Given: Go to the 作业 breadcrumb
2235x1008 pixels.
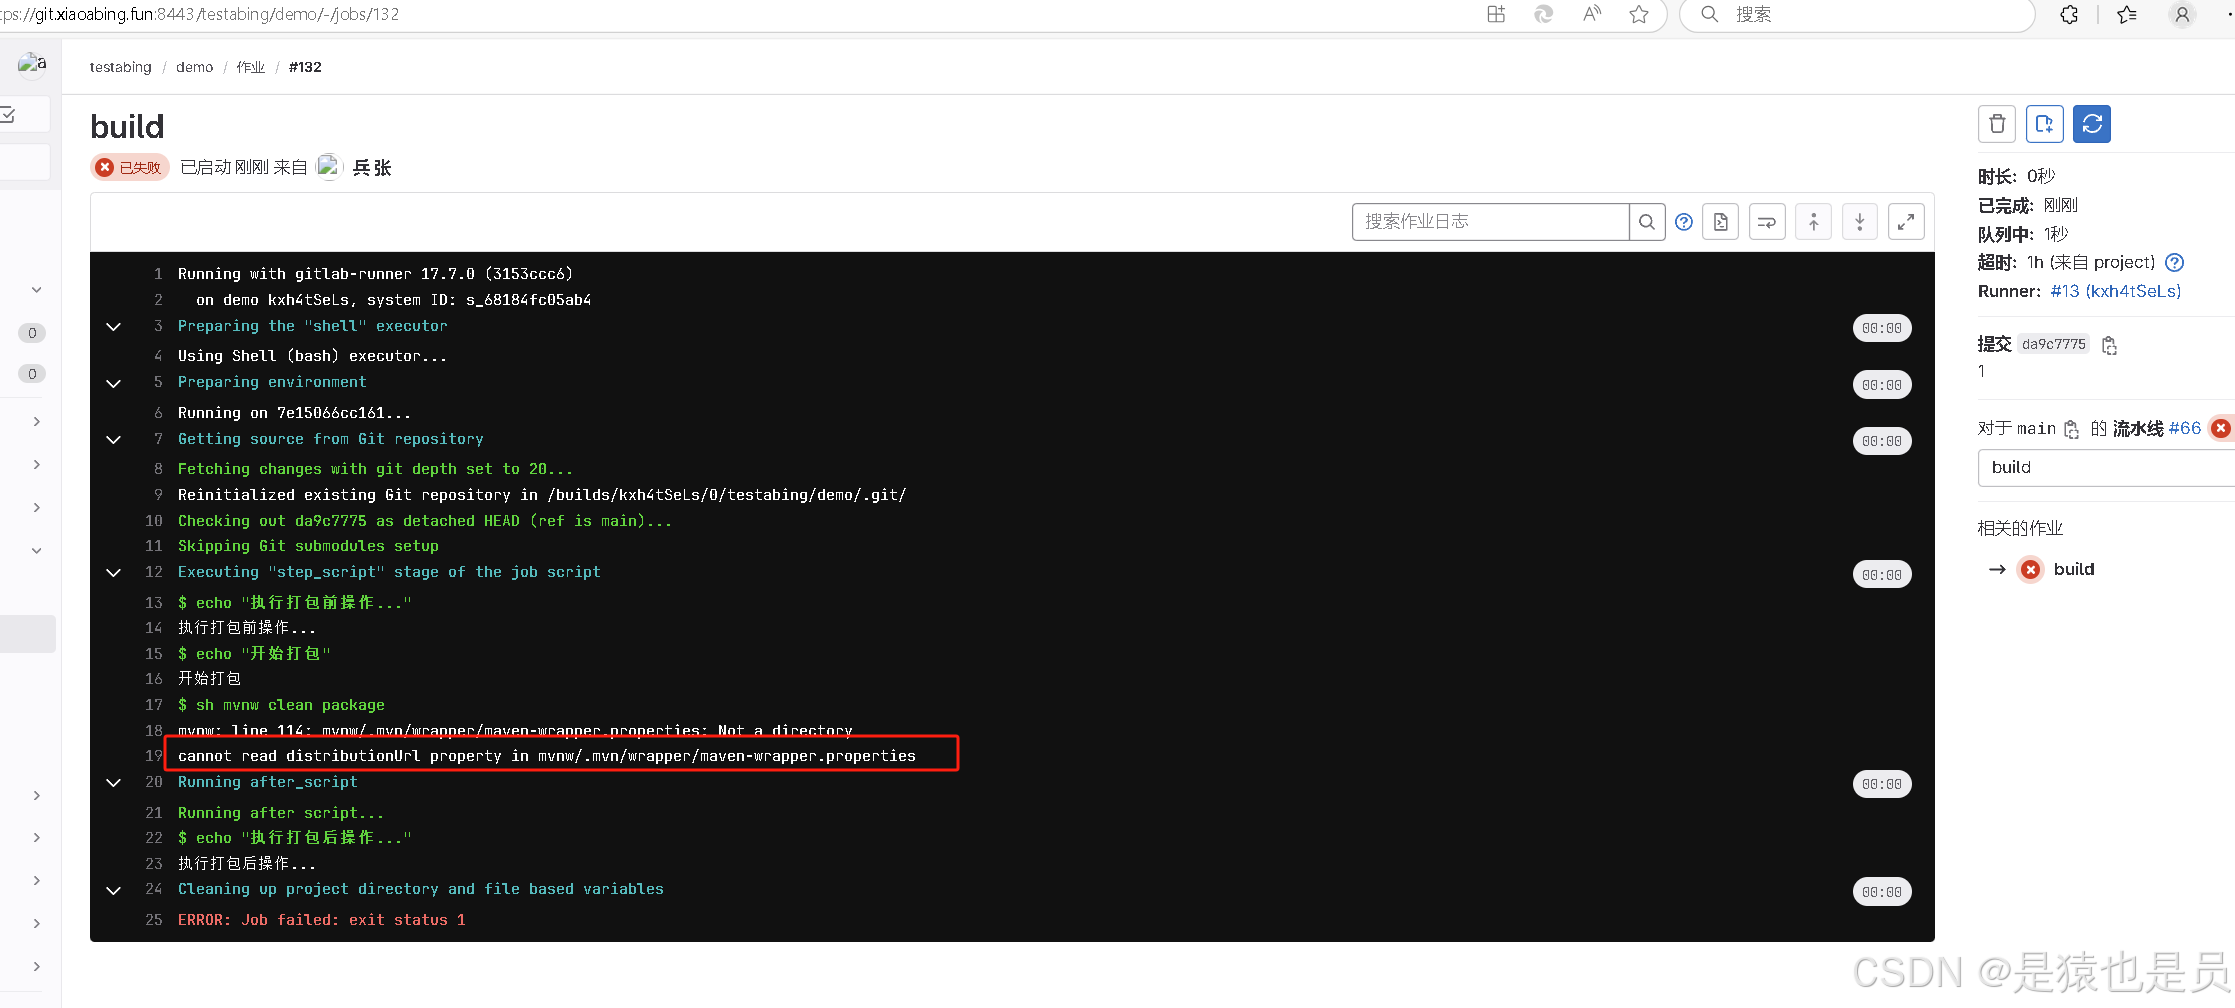Looking at the screenshot, I should tap(250, 67).
